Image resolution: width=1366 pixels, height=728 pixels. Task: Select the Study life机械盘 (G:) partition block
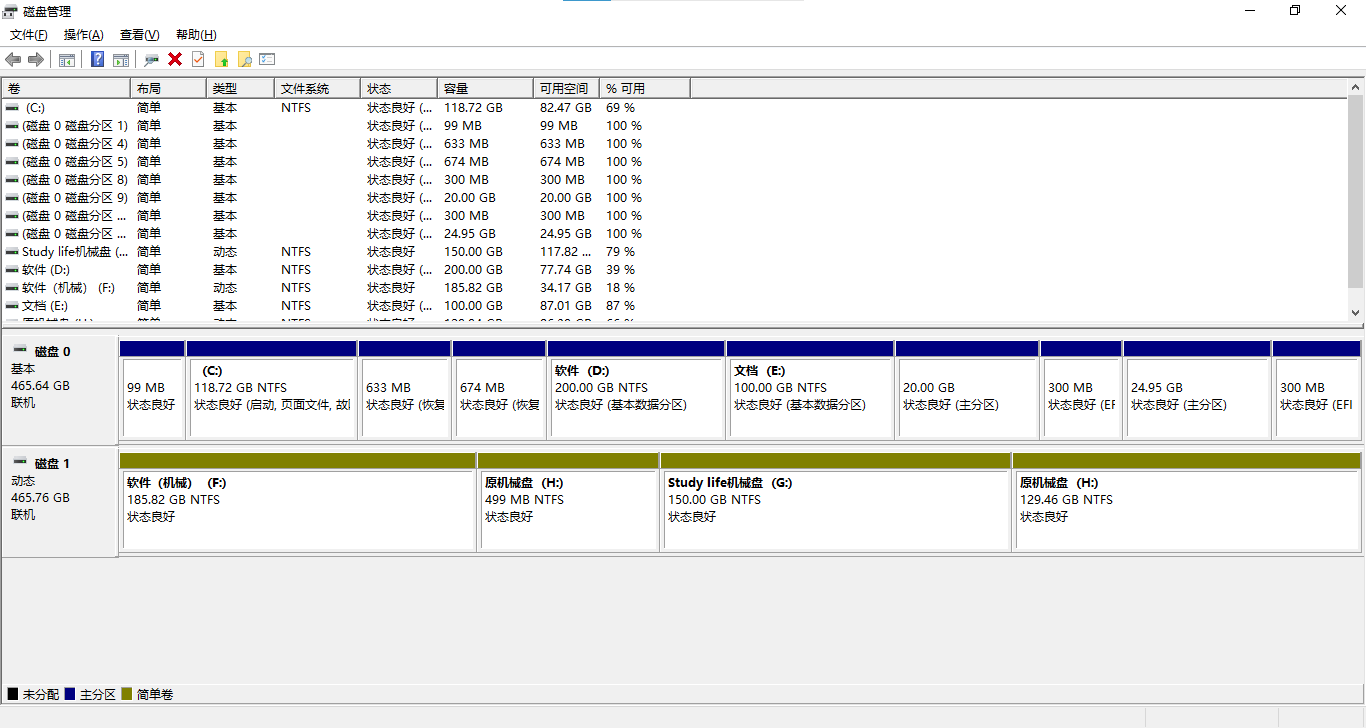pos(836,508)
